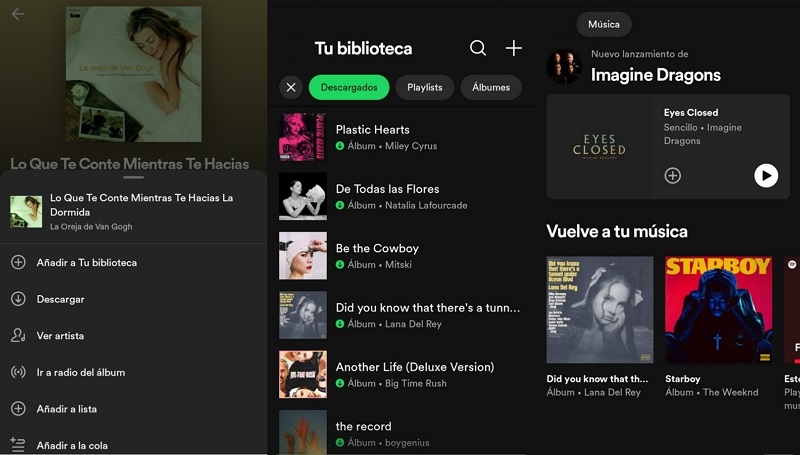This screenshot has height=455, width=800.
Task: Click 'Nuevo lanzamiento de' label
Action: (639, 54)
